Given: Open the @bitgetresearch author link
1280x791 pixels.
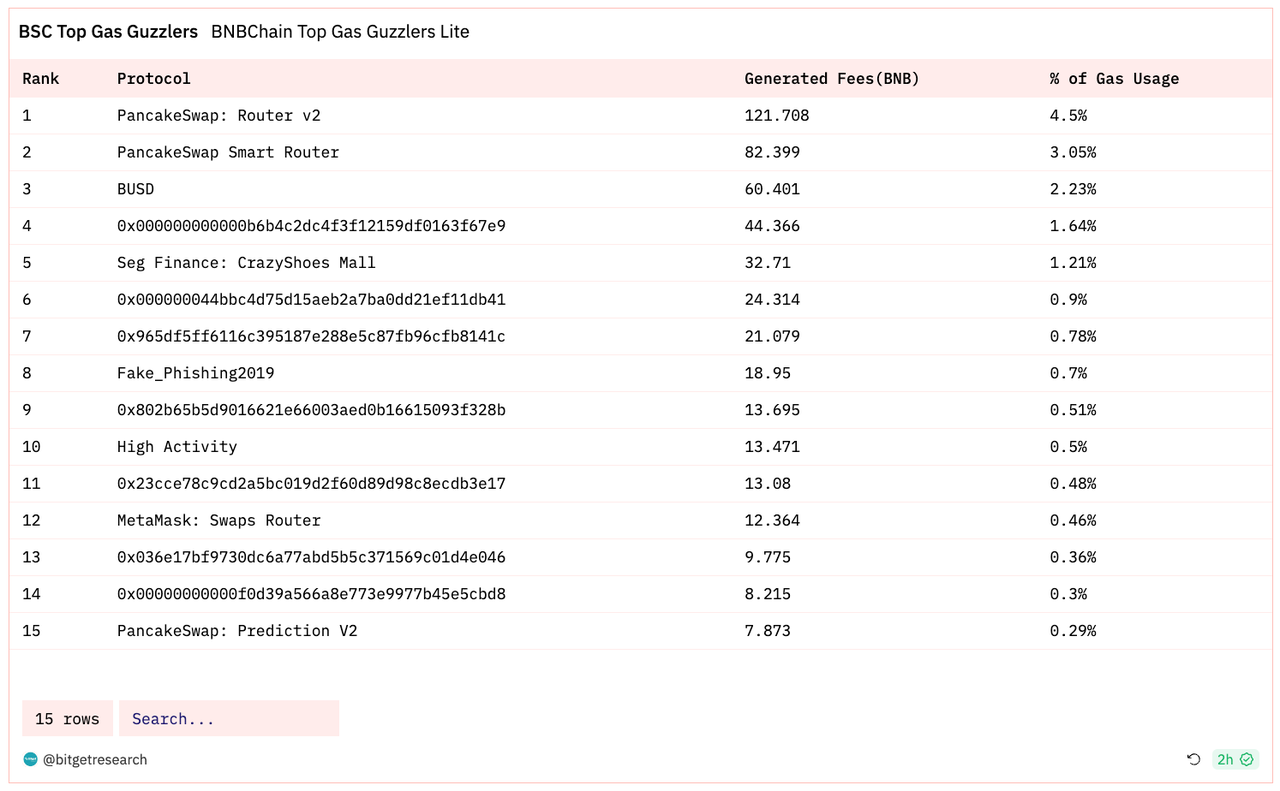Looking at the screenshot, I should [95, 759].
